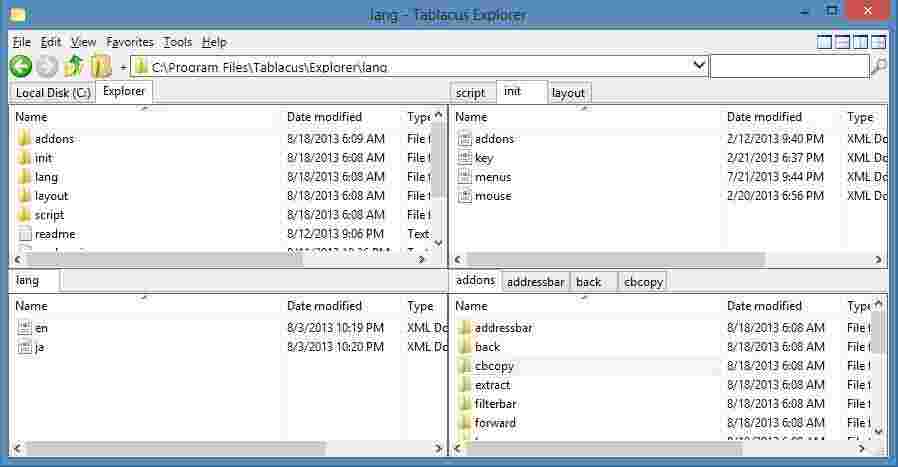
Task: Click the yellow folder toolbar icon beside Up
Action: tap(100, 66)
